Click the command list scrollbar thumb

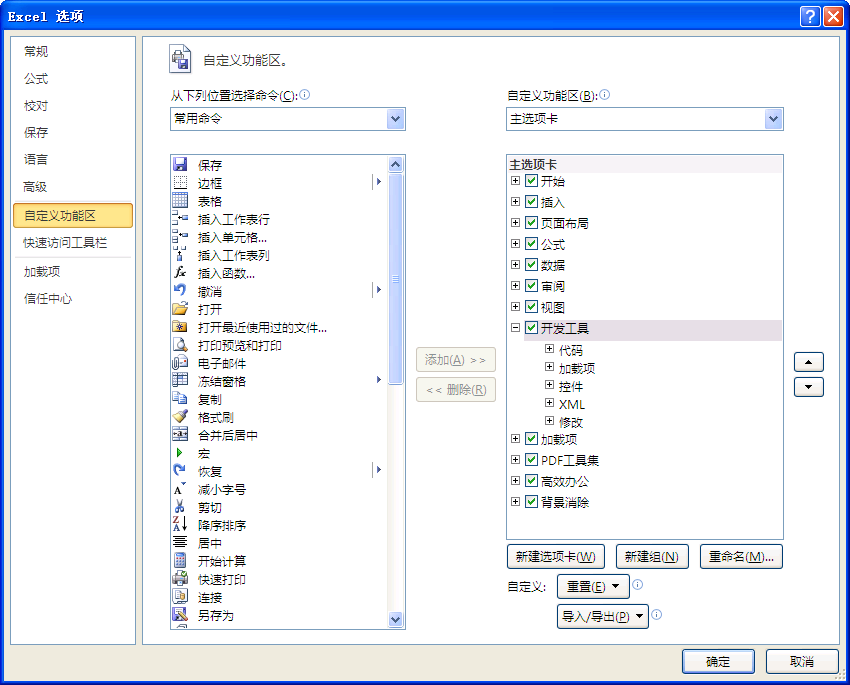click(x=396, y=279)
